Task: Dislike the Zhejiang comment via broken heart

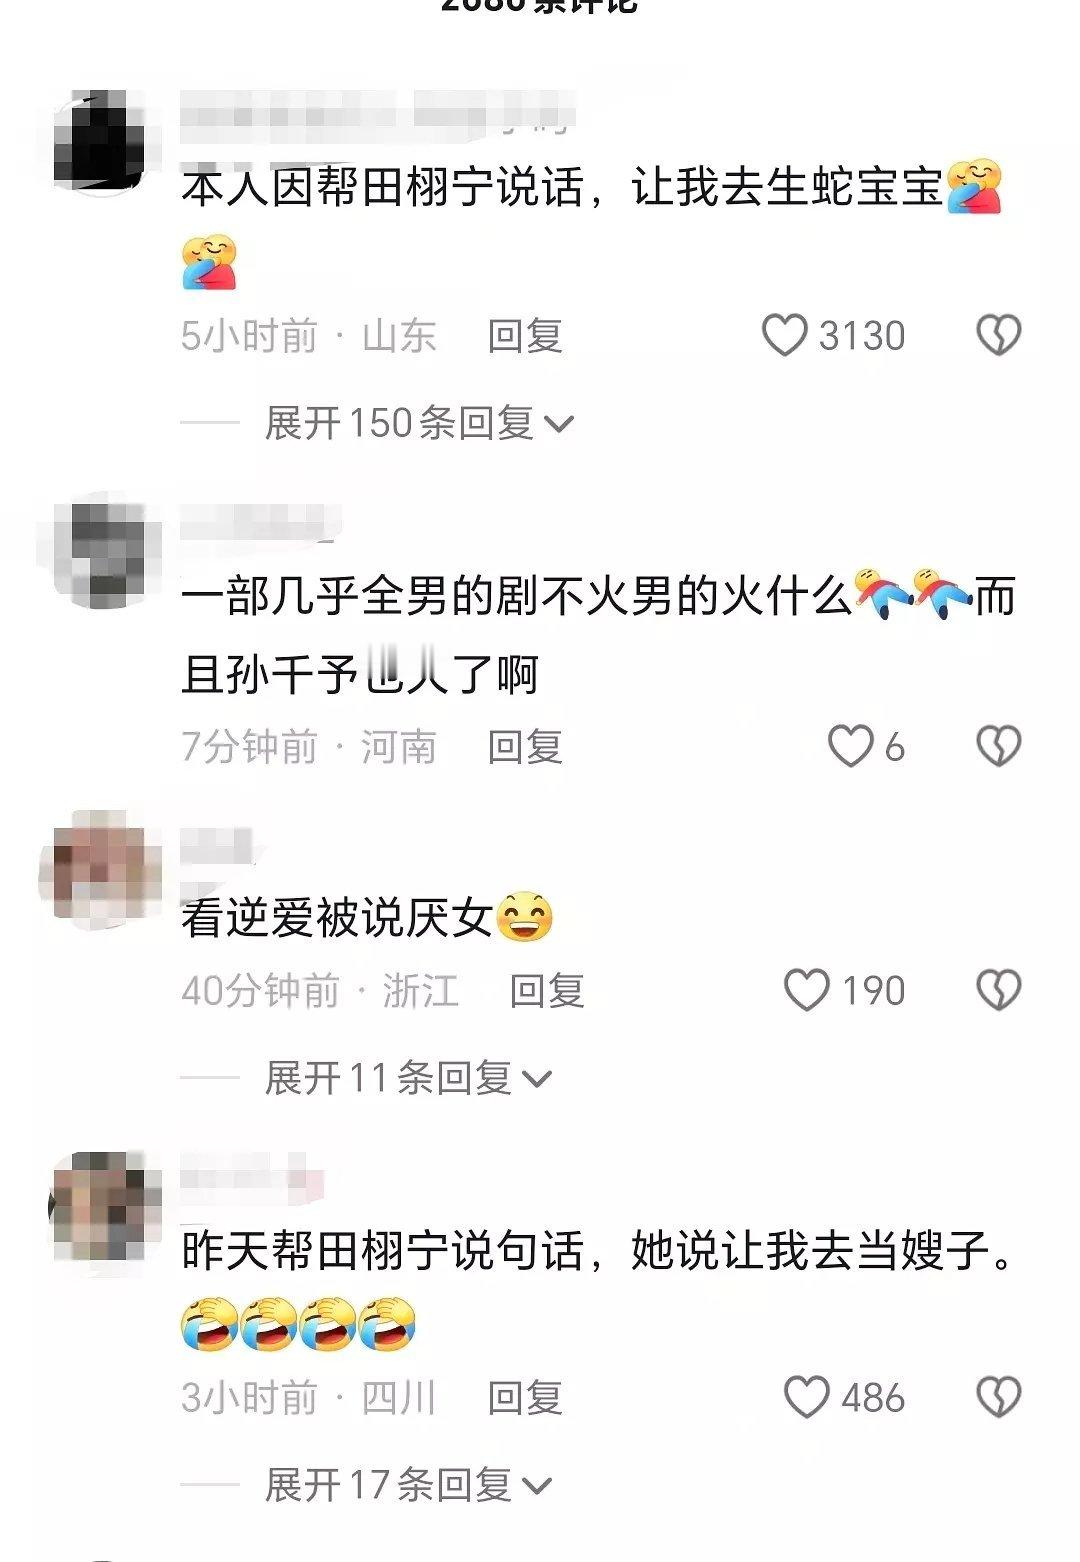Action: click(998, 990)
